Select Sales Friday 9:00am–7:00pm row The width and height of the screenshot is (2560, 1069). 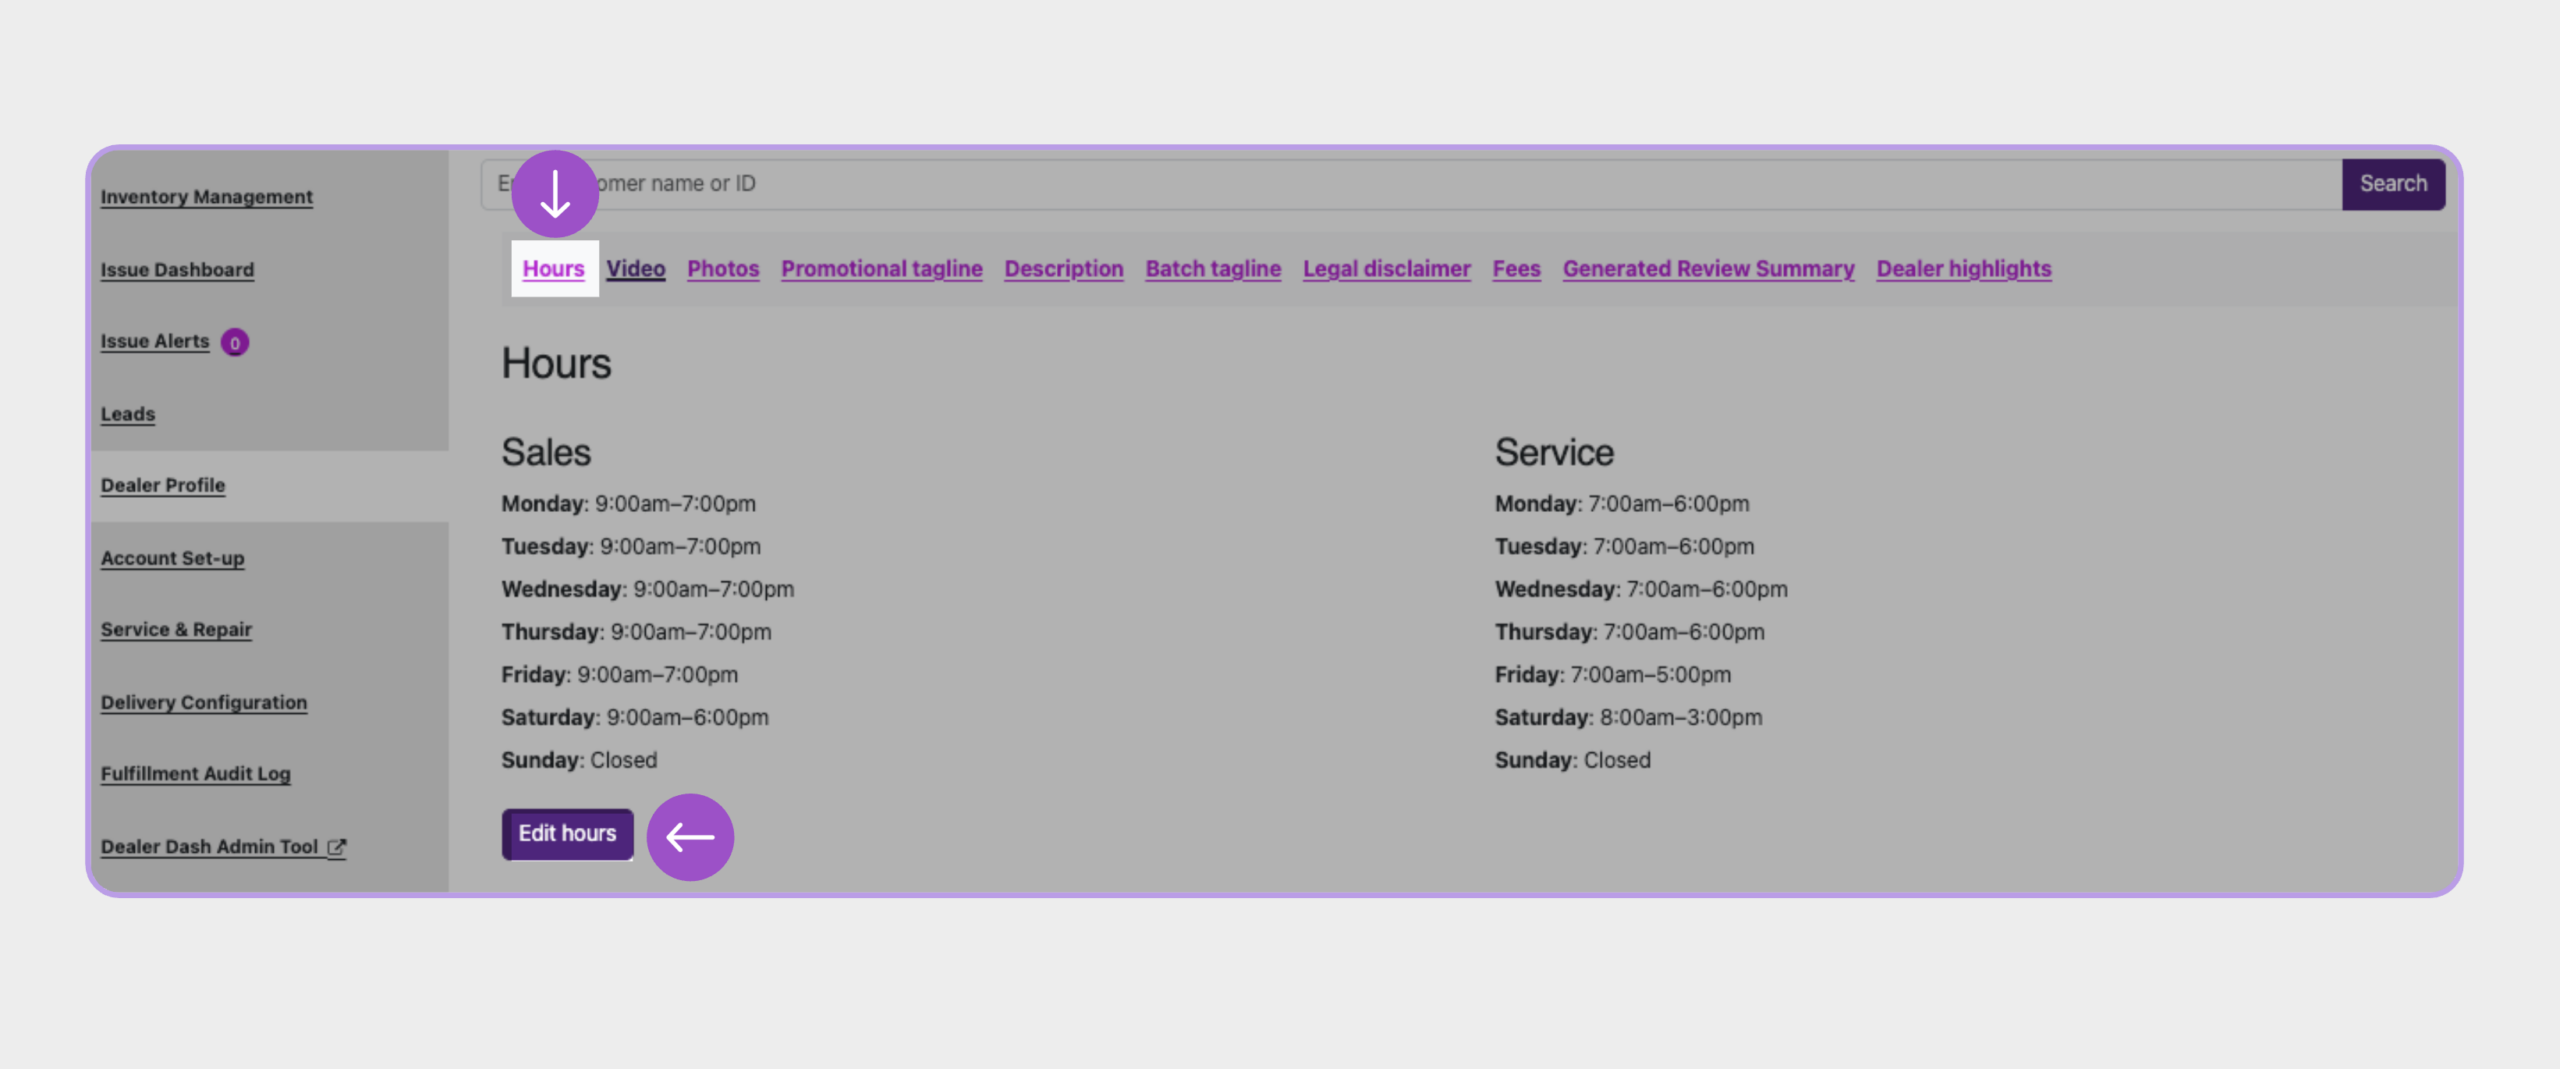[x=619, y=675]
